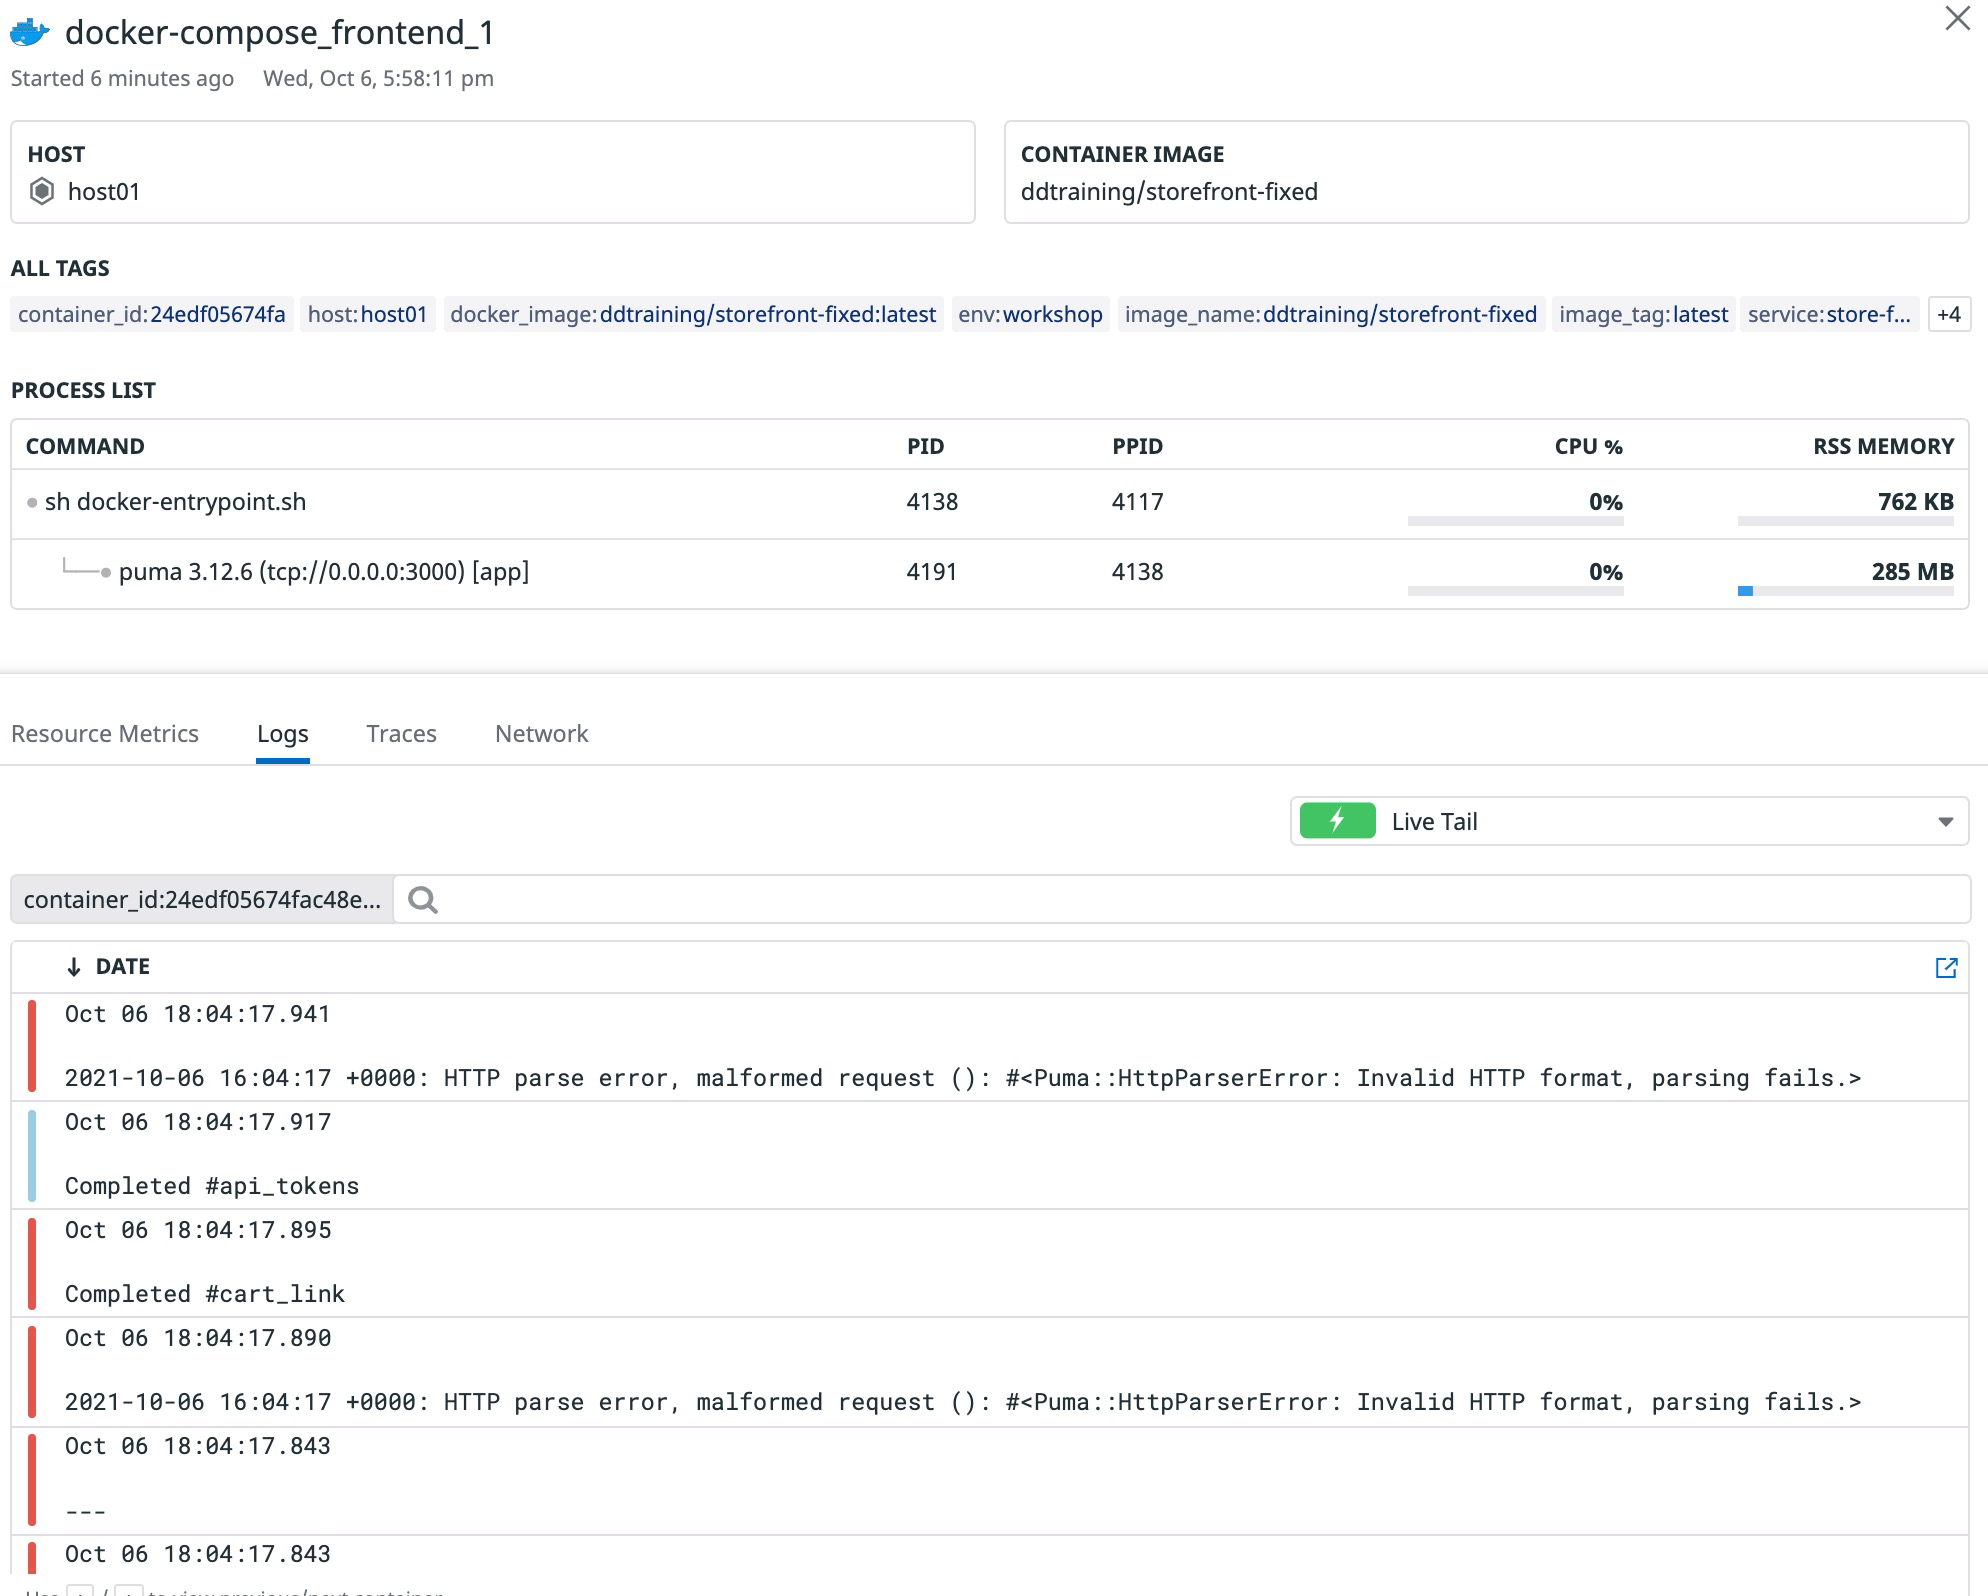Close the container side panel
The image size is (1988, 1596).
point(1957,19)
